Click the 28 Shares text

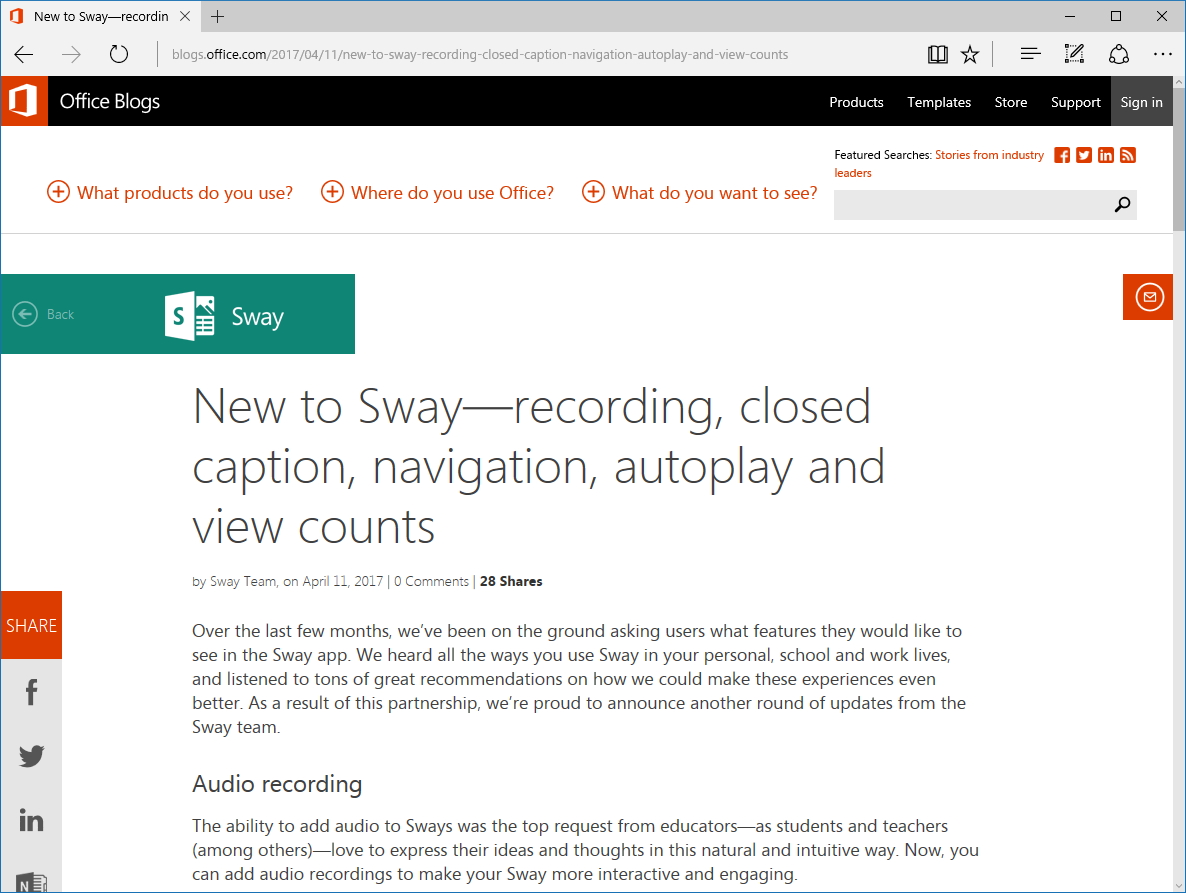pyautogui.click(x=511, y=581)
